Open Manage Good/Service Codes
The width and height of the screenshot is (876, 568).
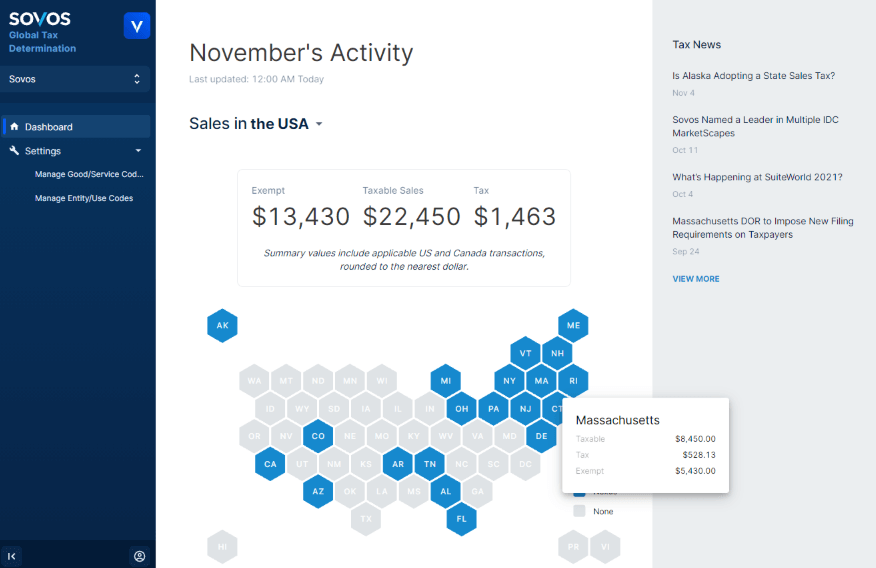tap(89, 174)
